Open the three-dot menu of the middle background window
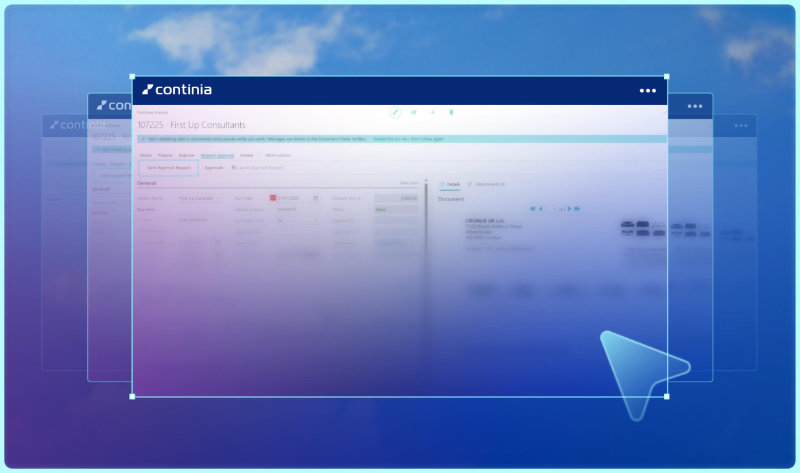Screen dimensions: 800x473 (x=694, y=106)
